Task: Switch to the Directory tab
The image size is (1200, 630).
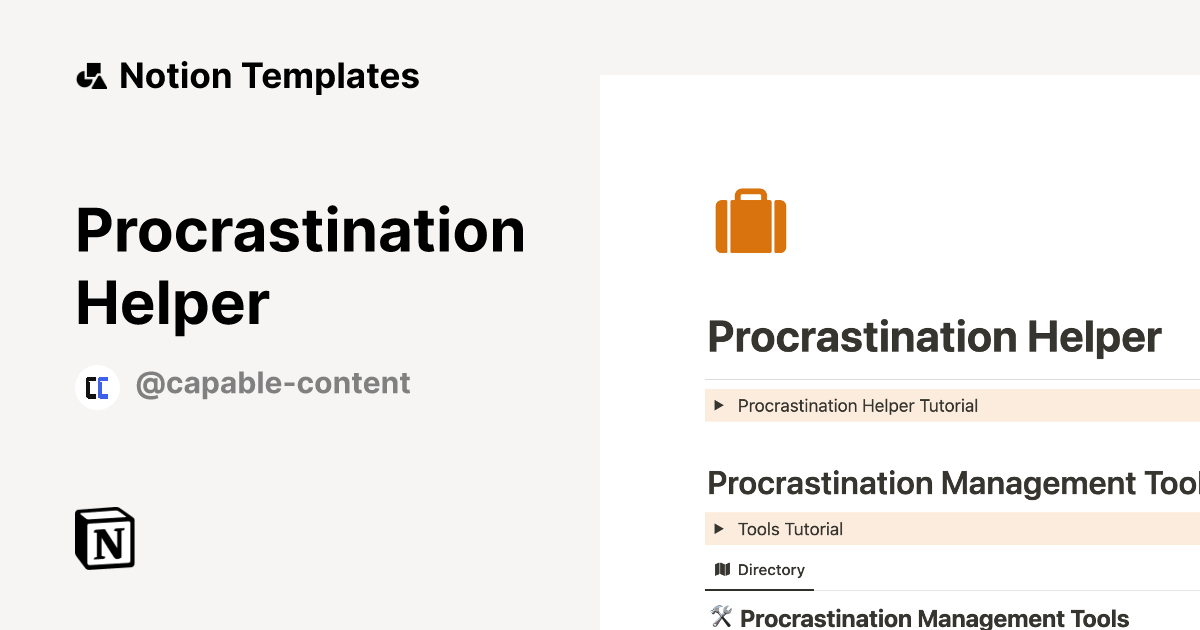Action: 759,569
